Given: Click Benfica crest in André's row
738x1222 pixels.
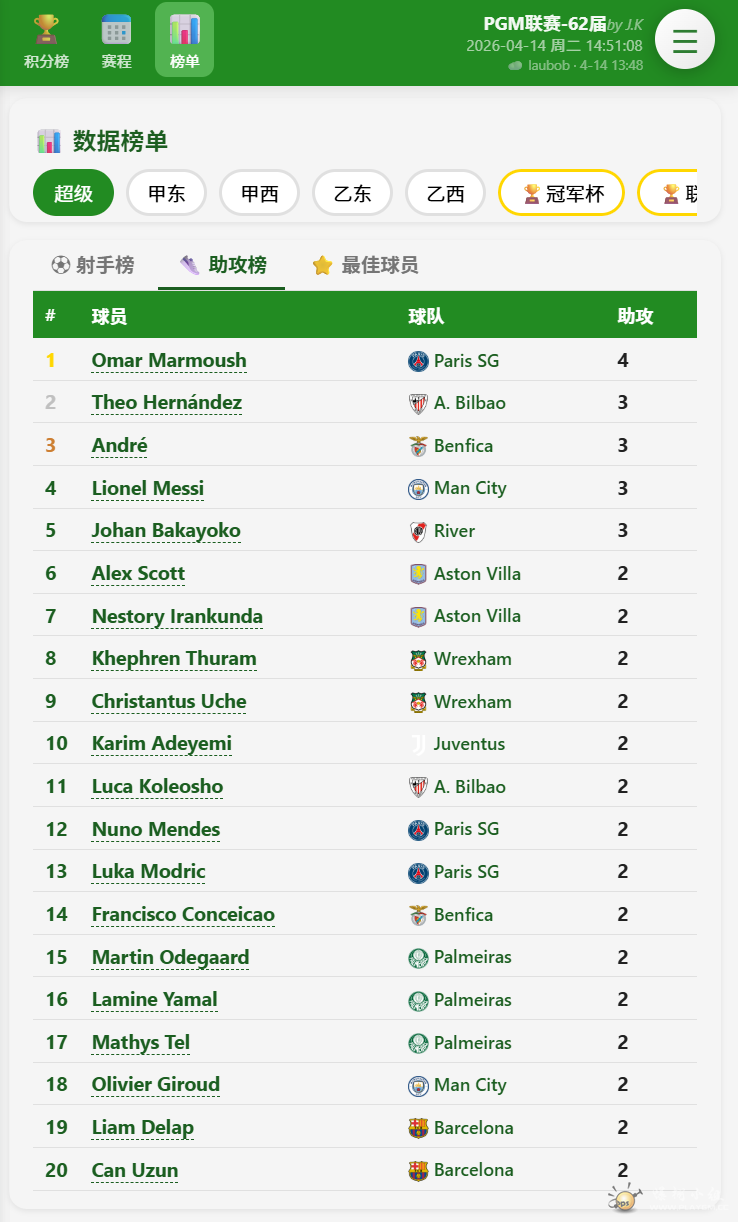Looking at the screenshot, I should (x=418, y=446).
